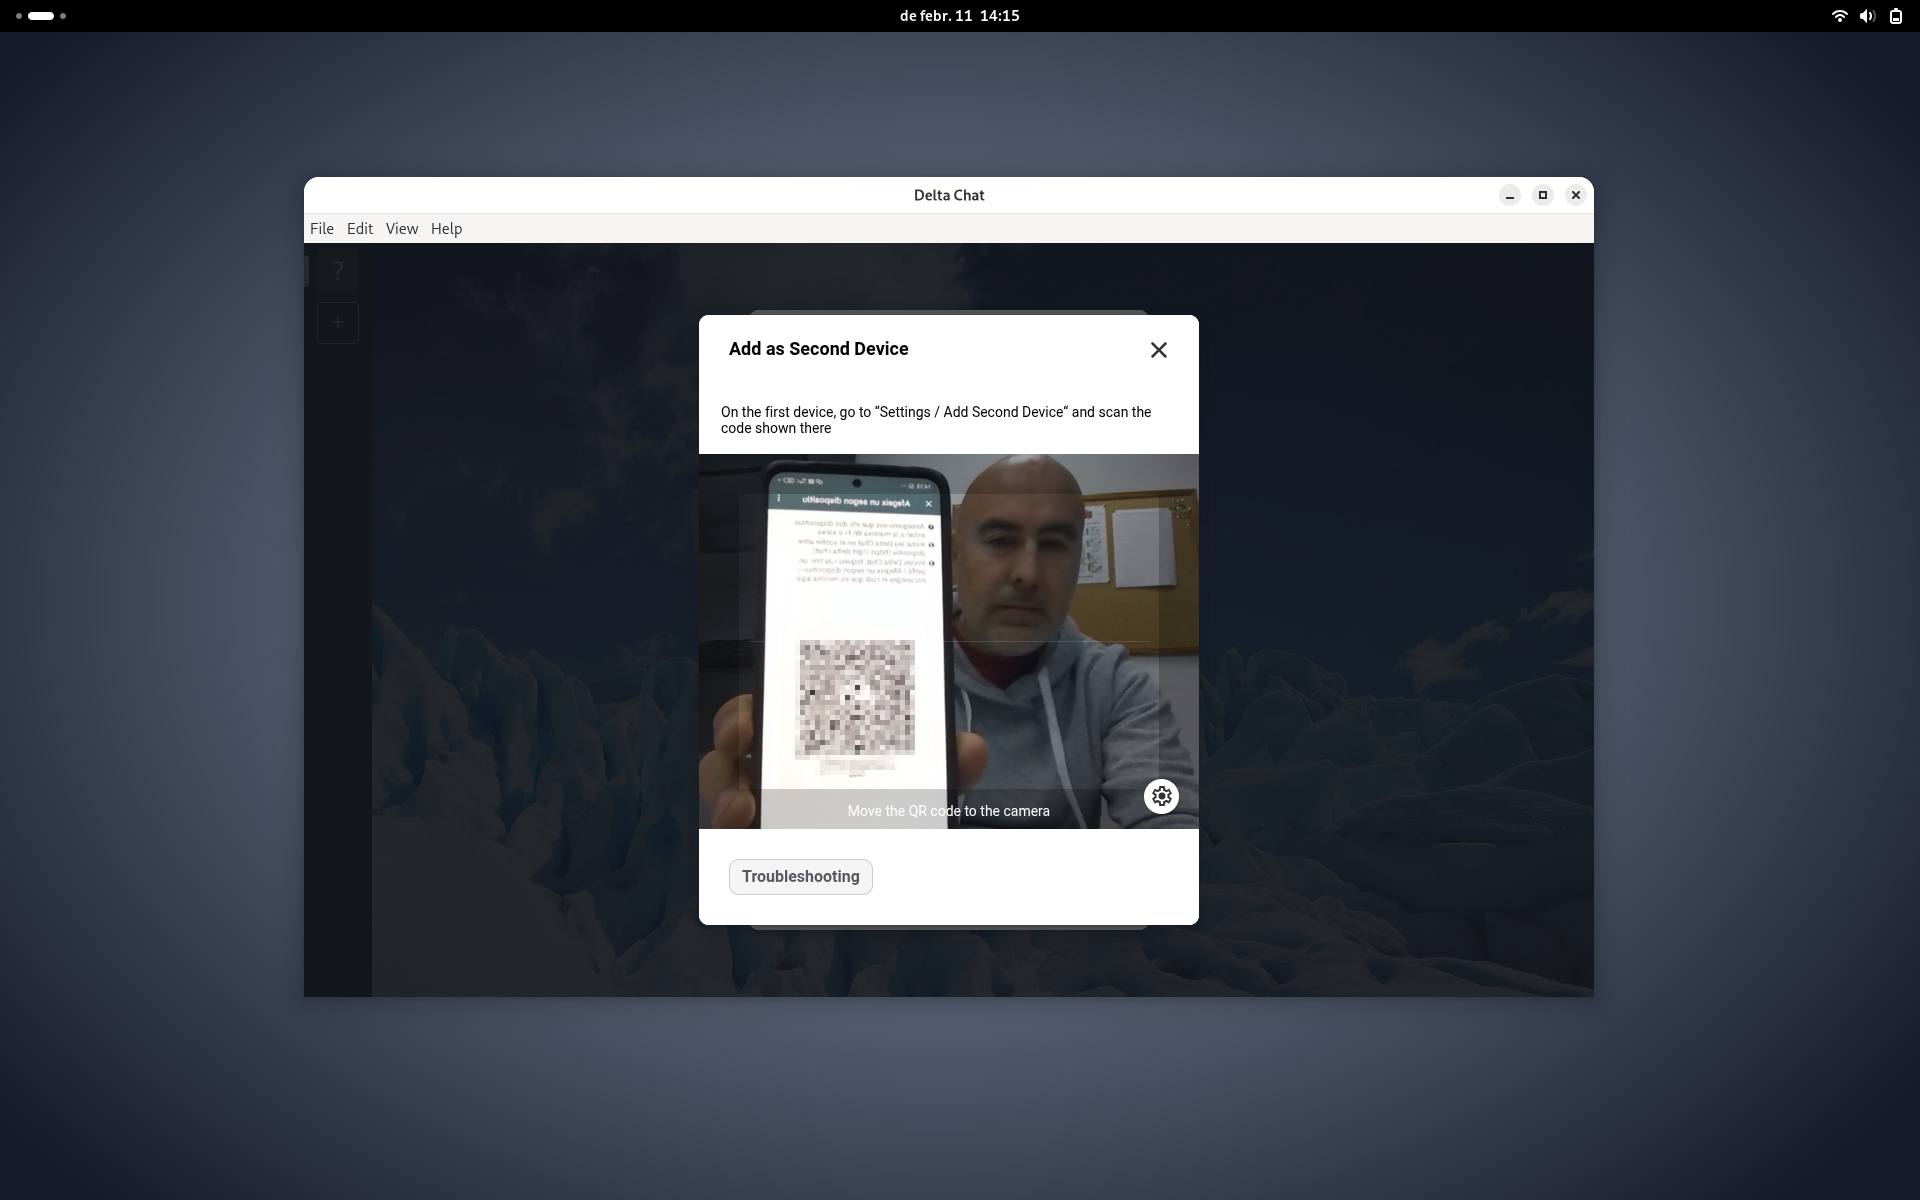Open camera settings with the gear icon
1920x1200 pixels.
1161,796
